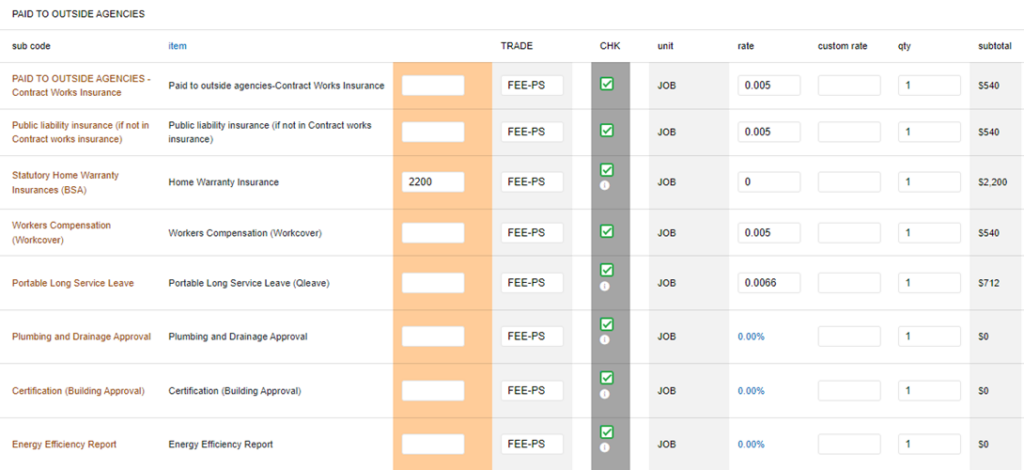Toggle CHK checkbox for Workers Compensation row
Viewport: 1024px width, 470px height.
coord(606,231)
